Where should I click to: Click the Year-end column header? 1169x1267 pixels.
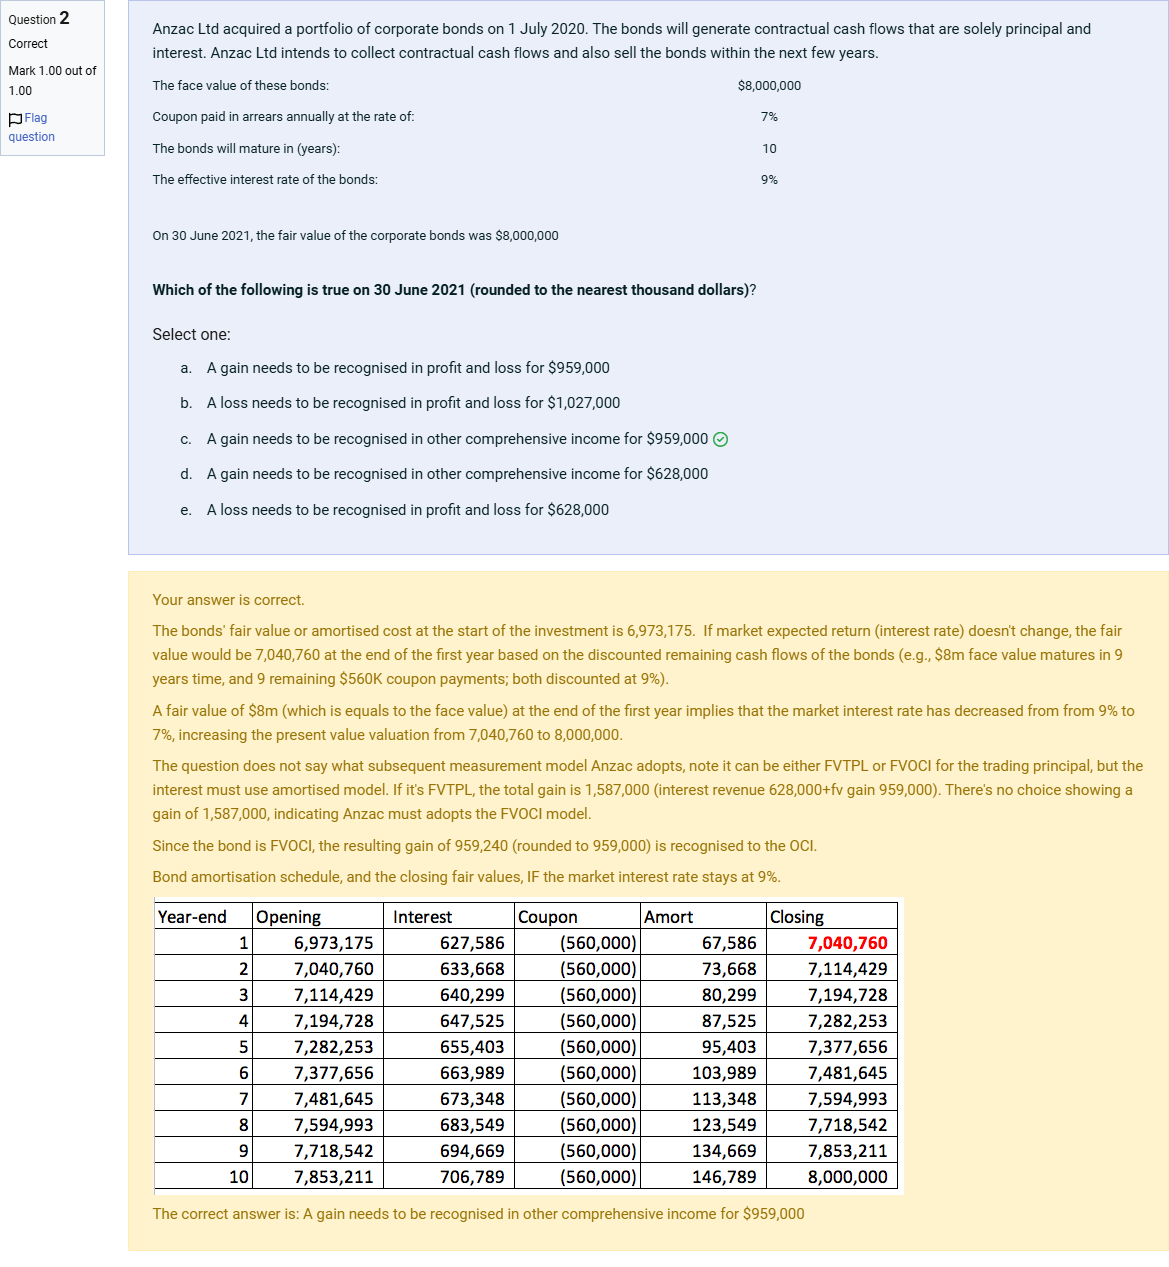[x=192, y=917]
